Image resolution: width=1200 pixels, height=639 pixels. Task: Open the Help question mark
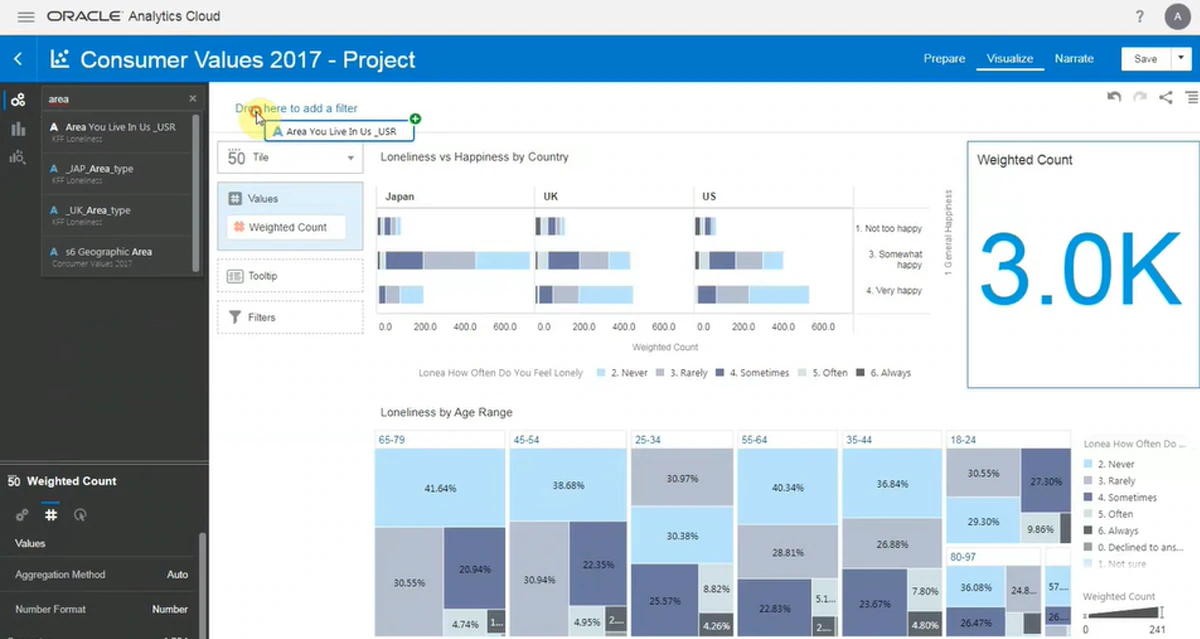(x=1140, y=17)
